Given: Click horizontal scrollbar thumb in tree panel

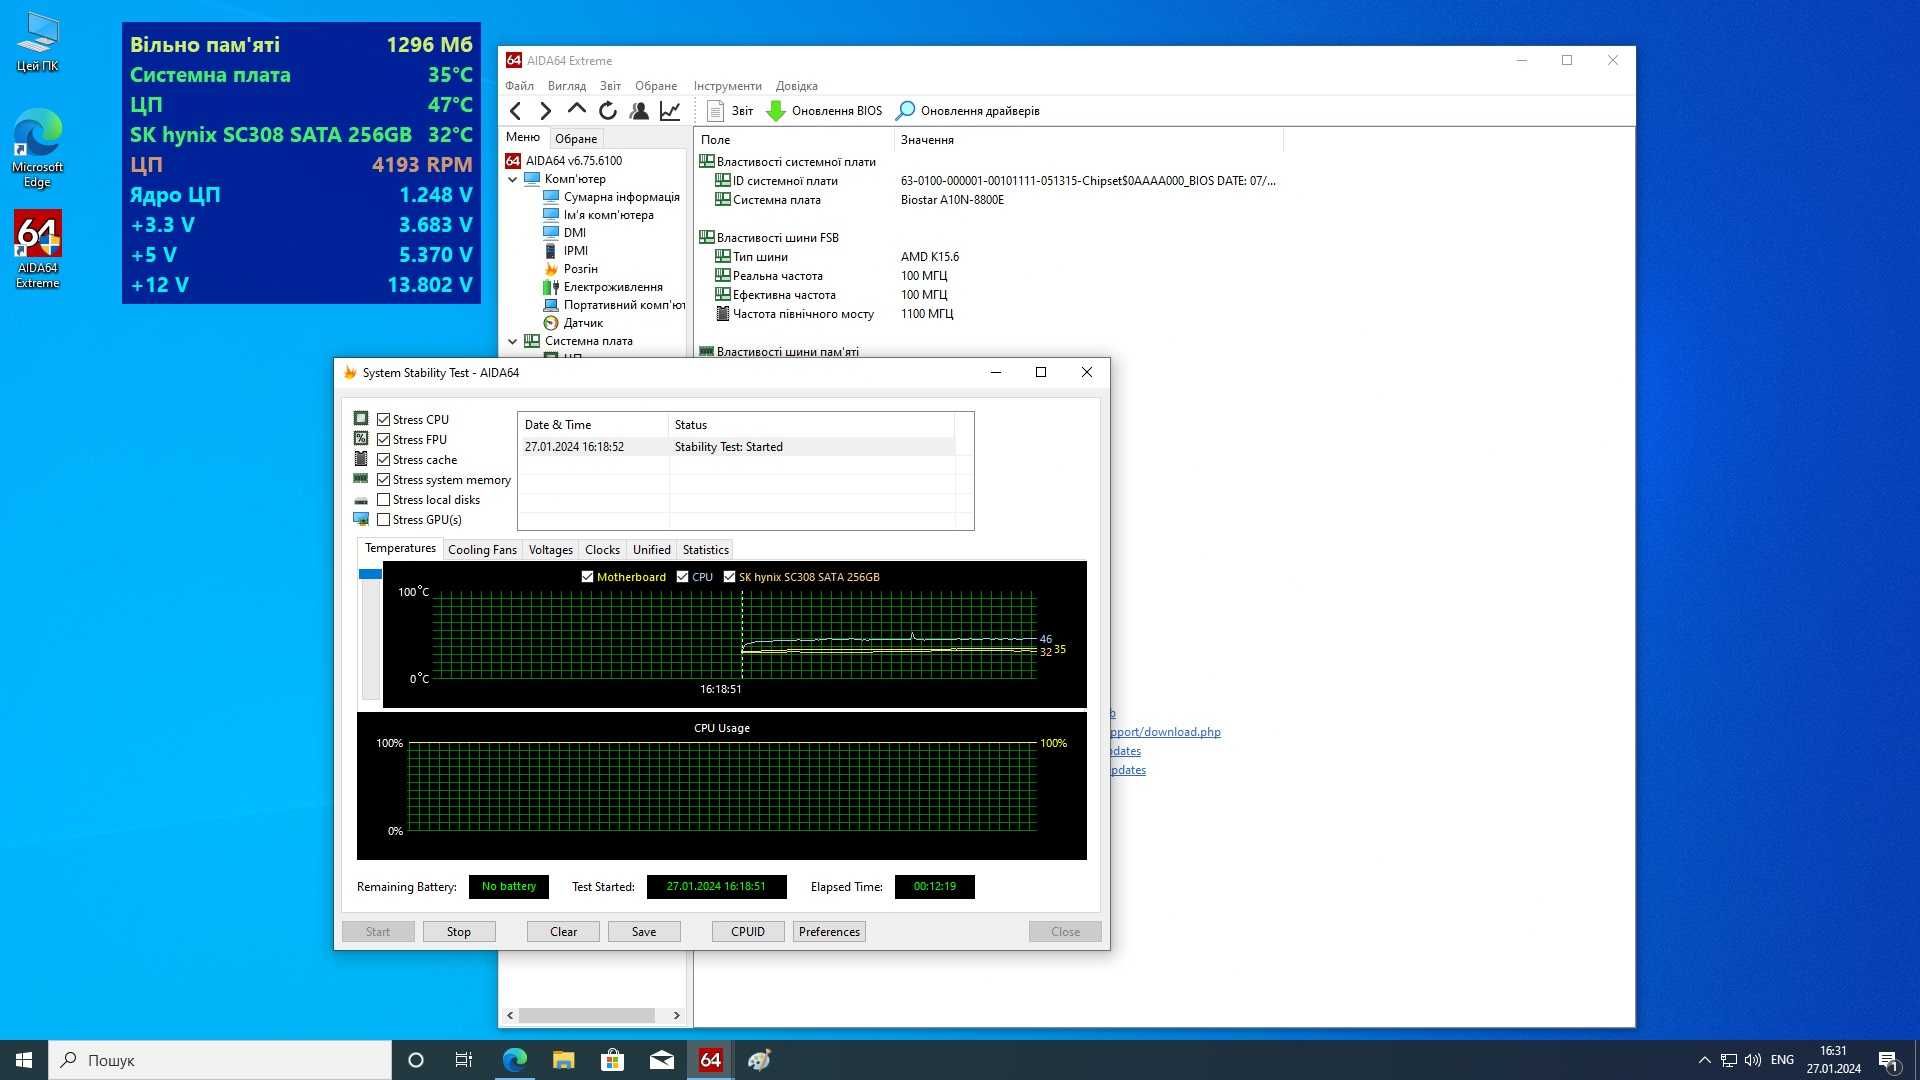Looking at the screenshot, I should point(587,1015).
